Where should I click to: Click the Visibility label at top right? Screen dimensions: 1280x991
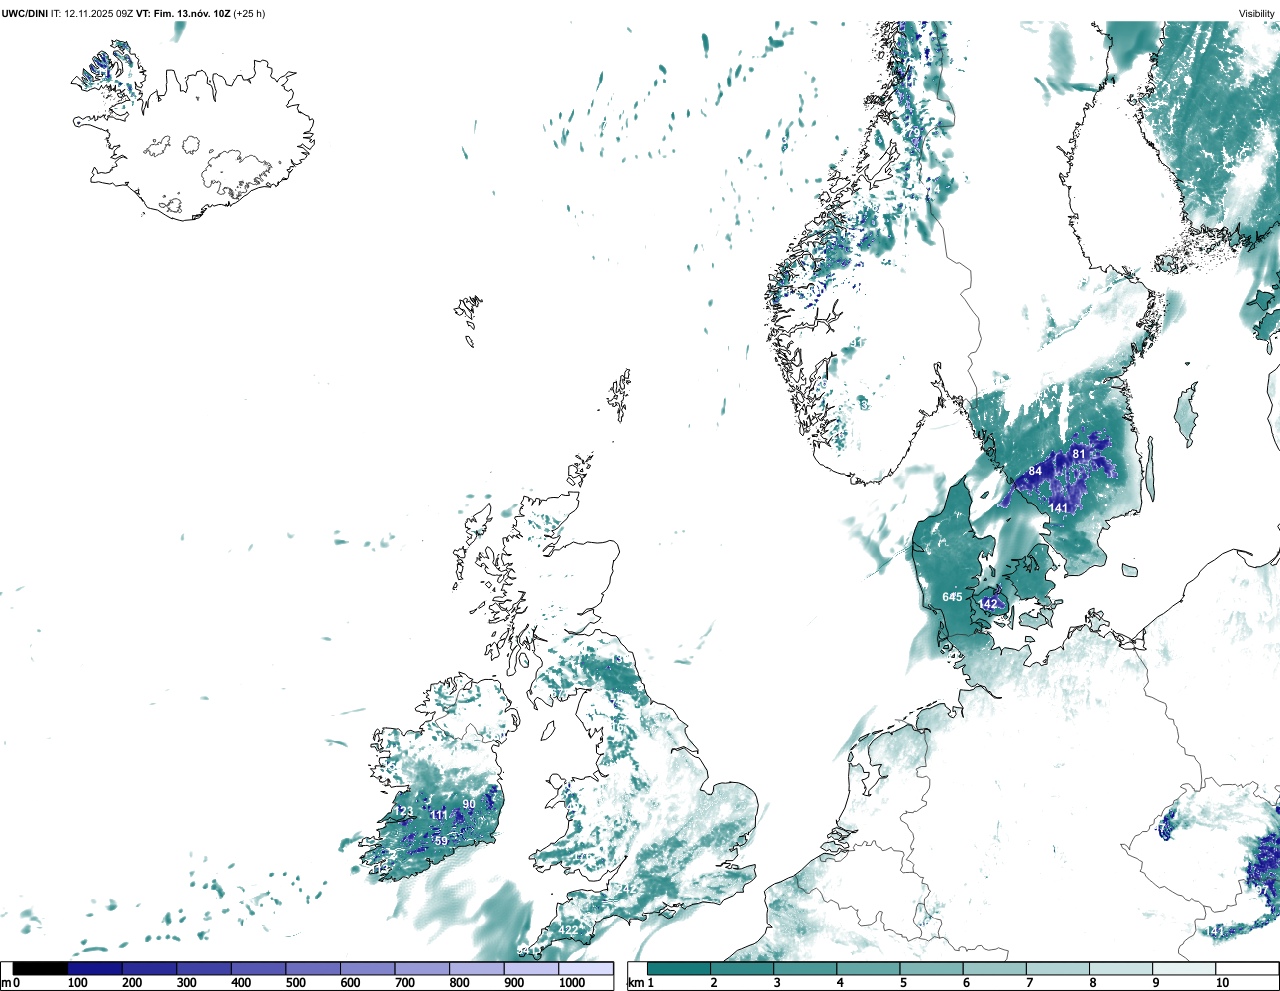tap(1257, 13)
